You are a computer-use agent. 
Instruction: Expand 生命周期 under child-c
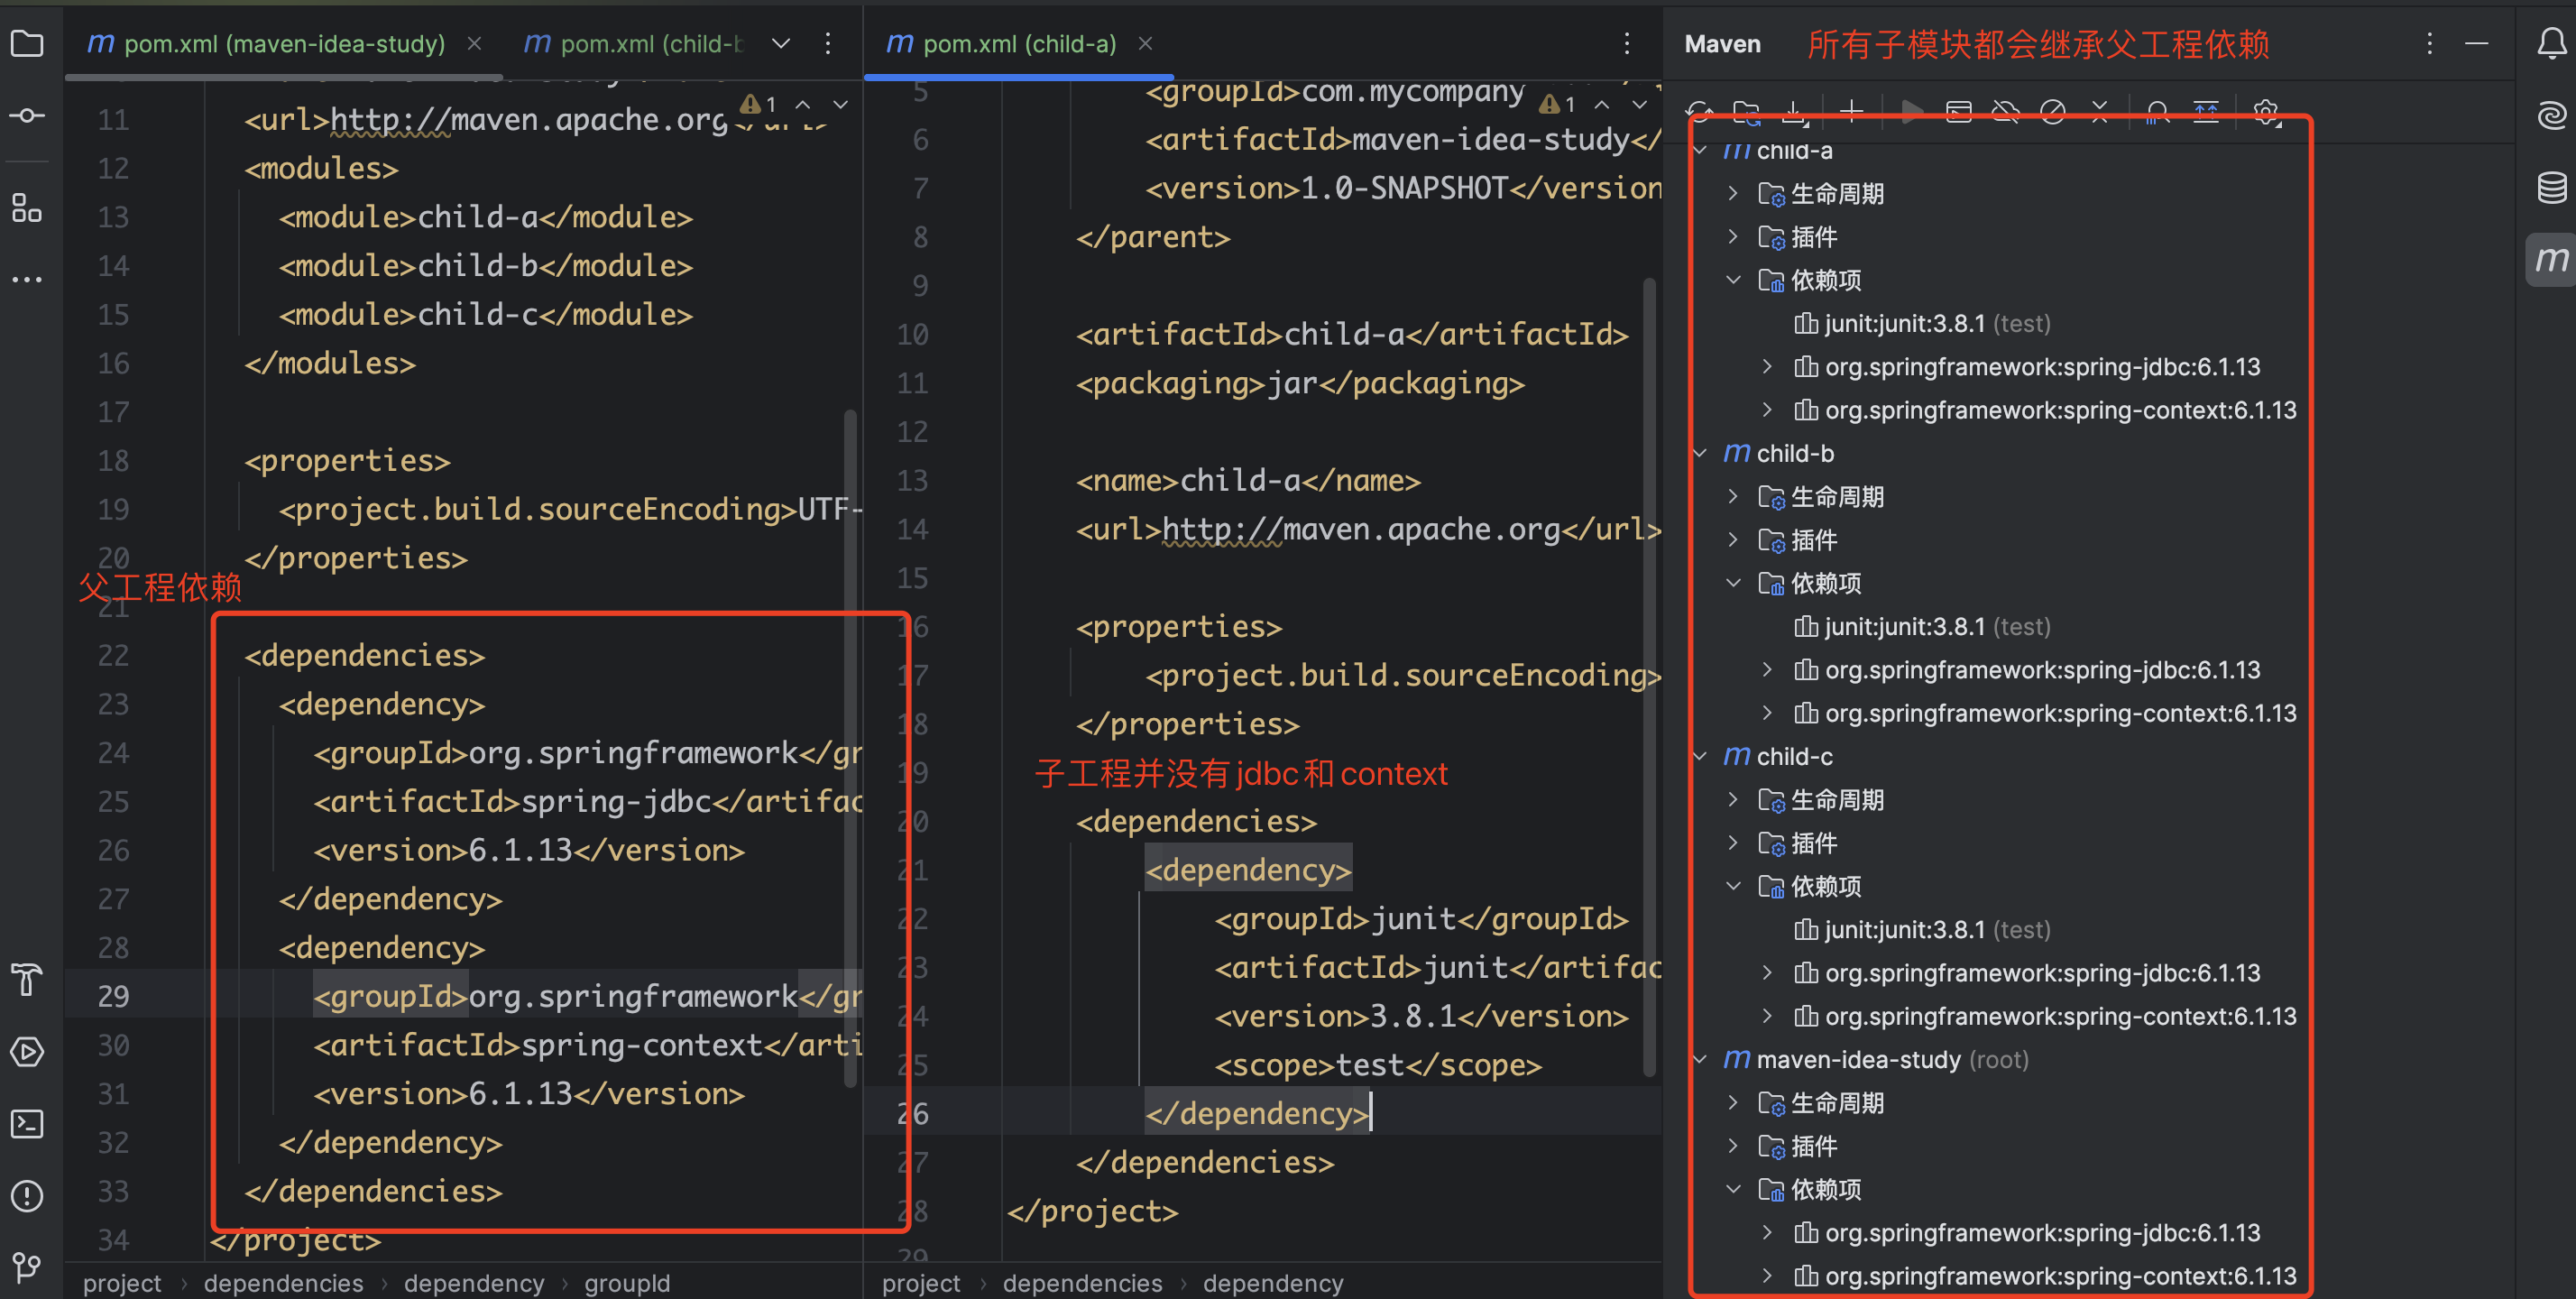pyautogui.click(x=1733, y=799)
